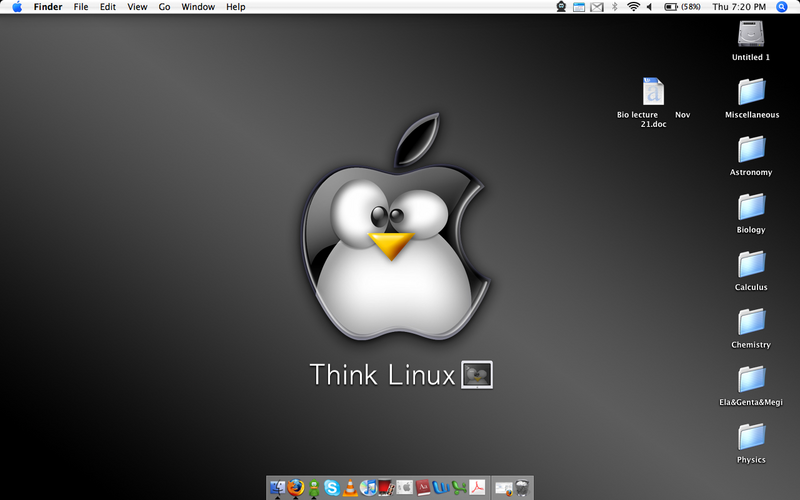
Task: Select the Miscellaneous folder
Action: coord(752,98)
